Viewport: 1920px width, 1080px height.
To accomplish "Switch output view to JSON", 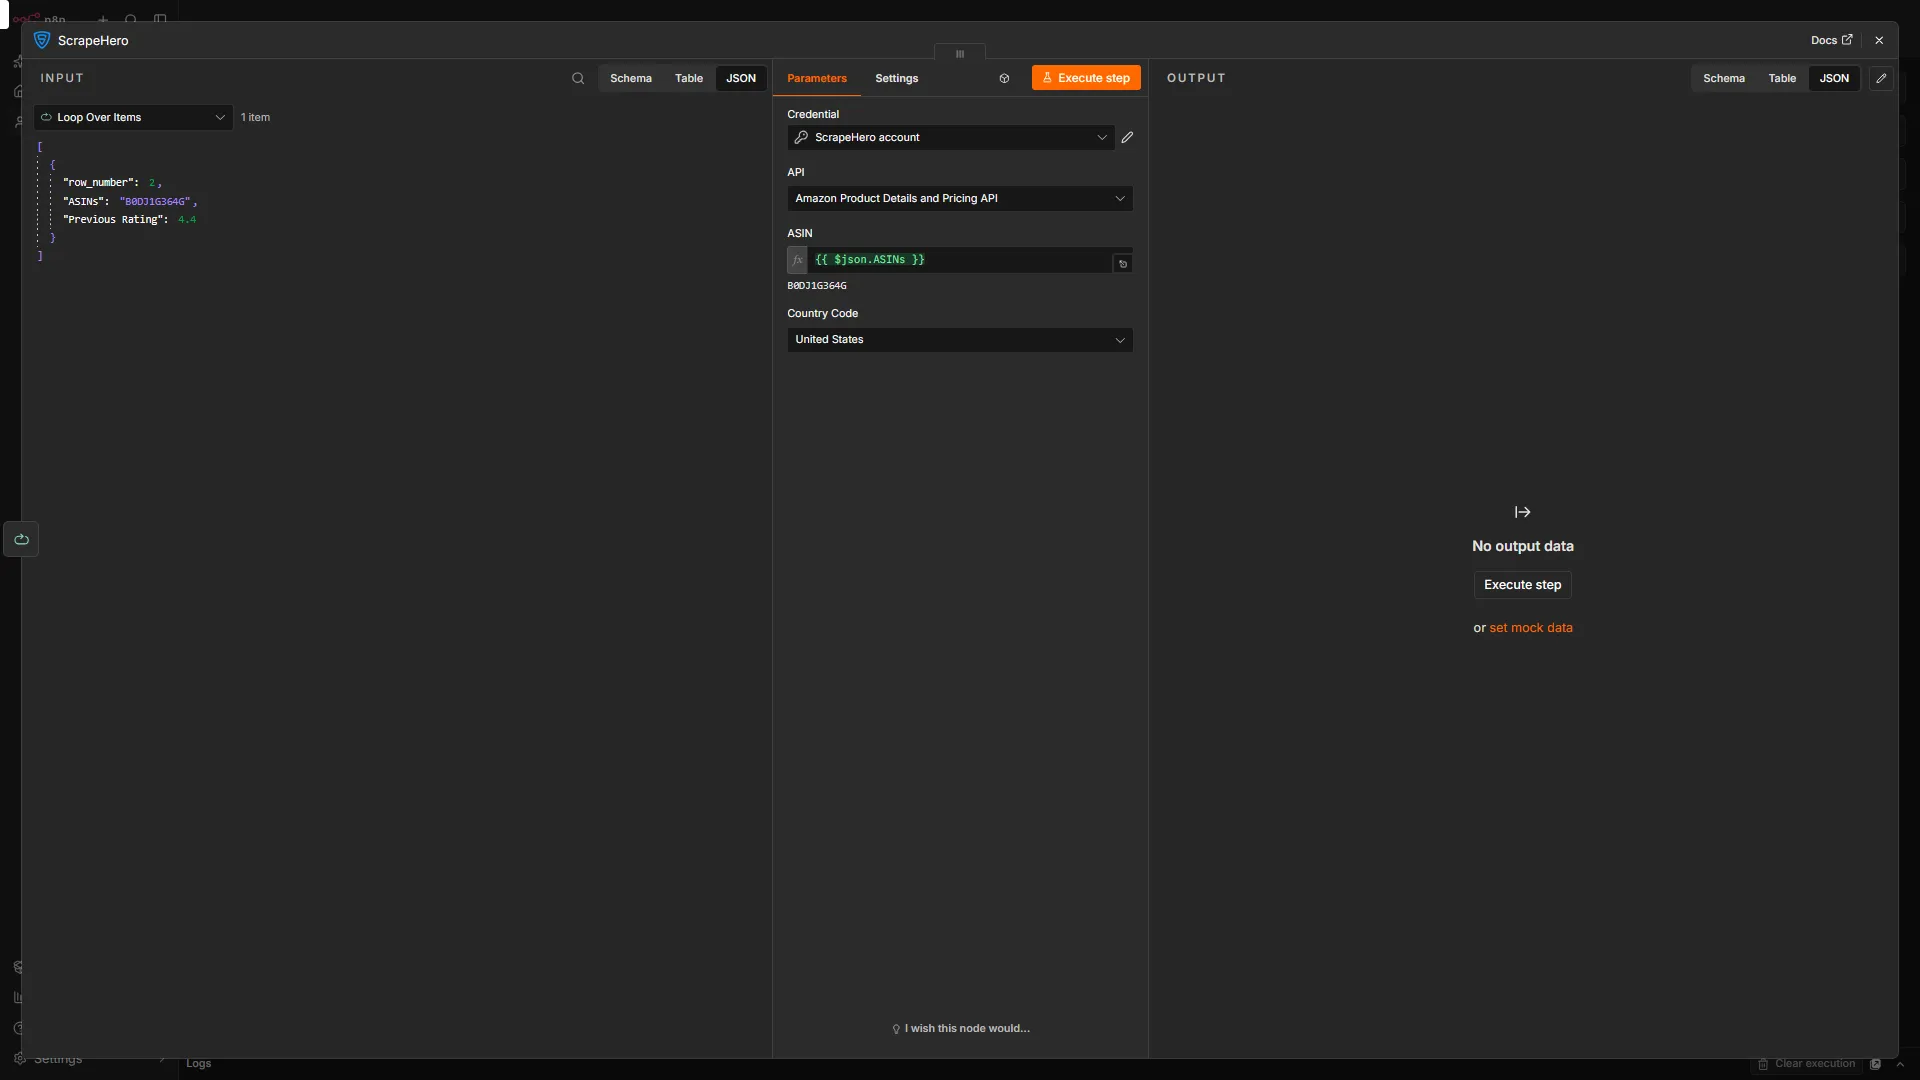I will coord(1833,78).
